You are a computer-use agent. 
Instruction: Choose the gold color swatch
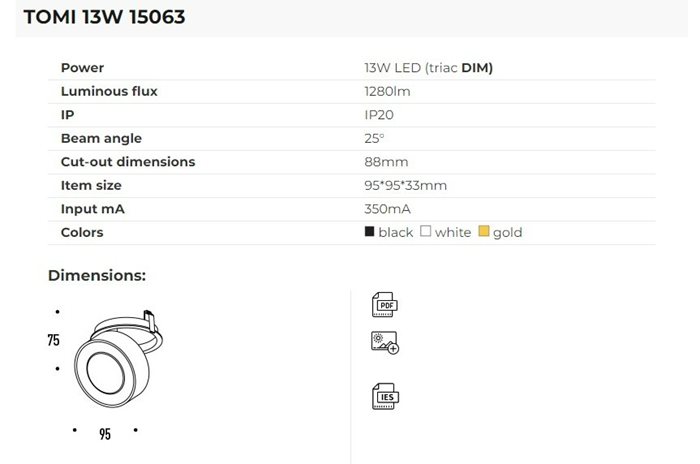[483, 232]
